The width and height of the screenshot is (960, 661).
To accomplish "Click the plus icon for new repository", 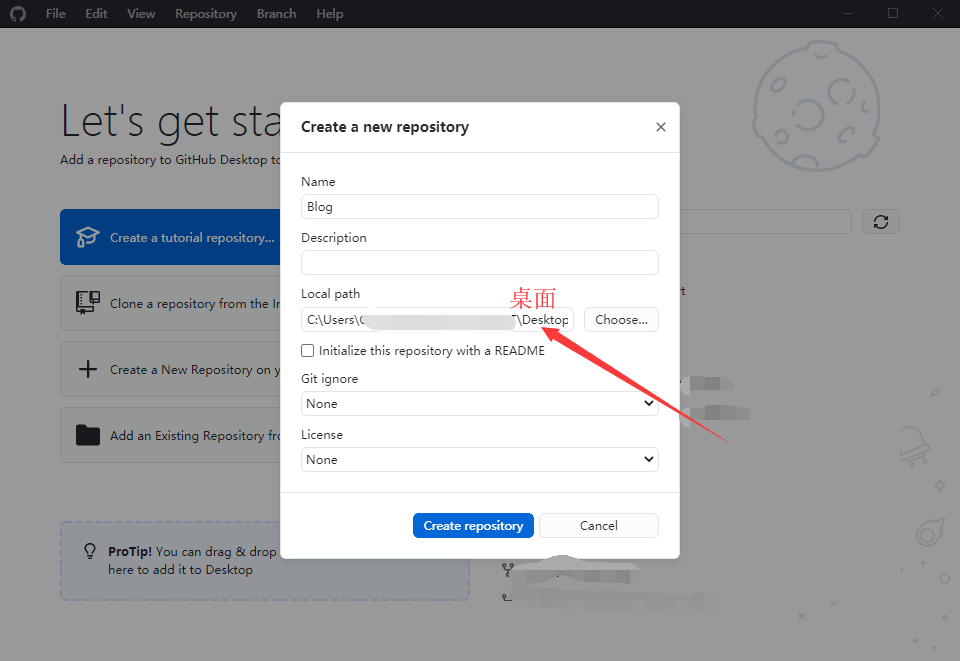I will coord(88,369).
